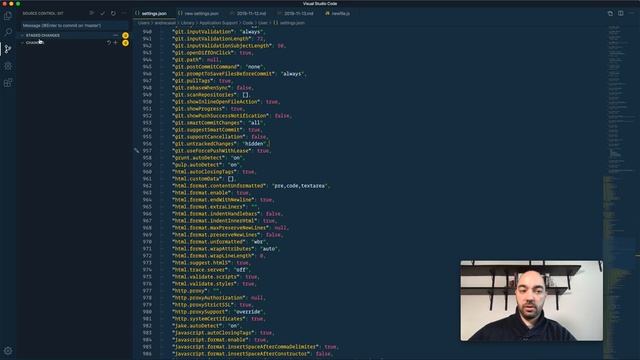Click the "pre,code,textarea" value

(300, 186)
